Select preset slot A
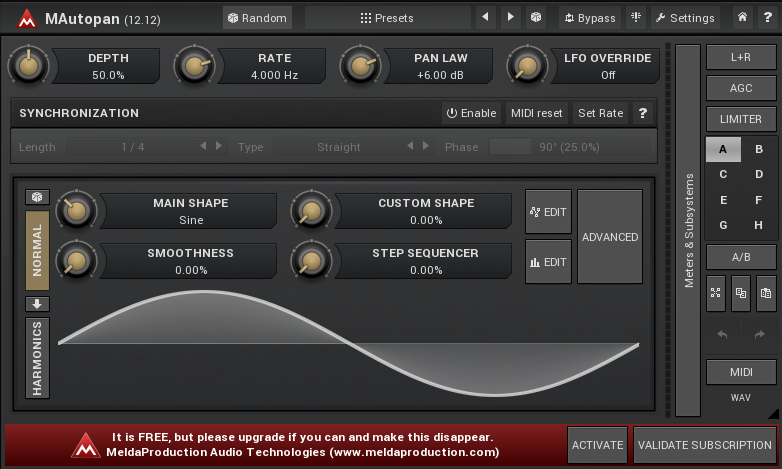Screen dimensions: 782x469 pyautogui.click(x=723, y=149)
